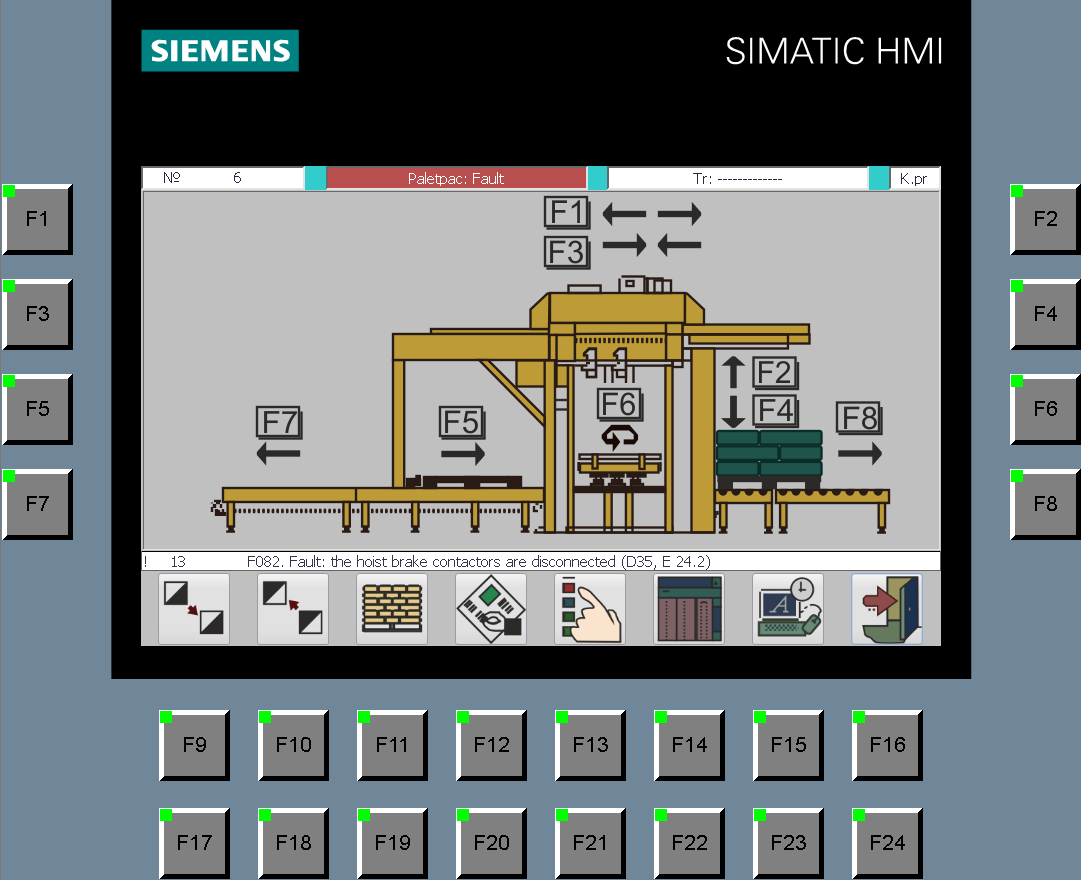Click the screen transition back icon
Image resolution: width=1081 pixels, height=880 pixels.
pyautogui.click(x=293, y=609)
